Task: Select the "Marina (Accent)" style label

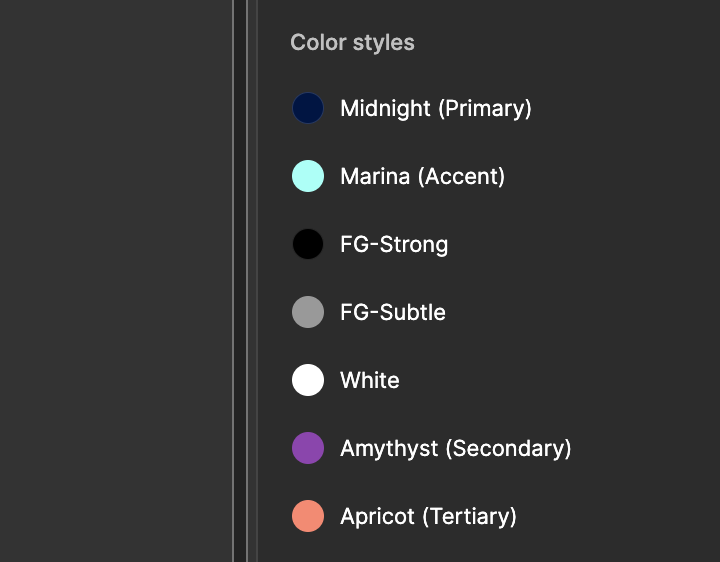Action: coord(422,176)
